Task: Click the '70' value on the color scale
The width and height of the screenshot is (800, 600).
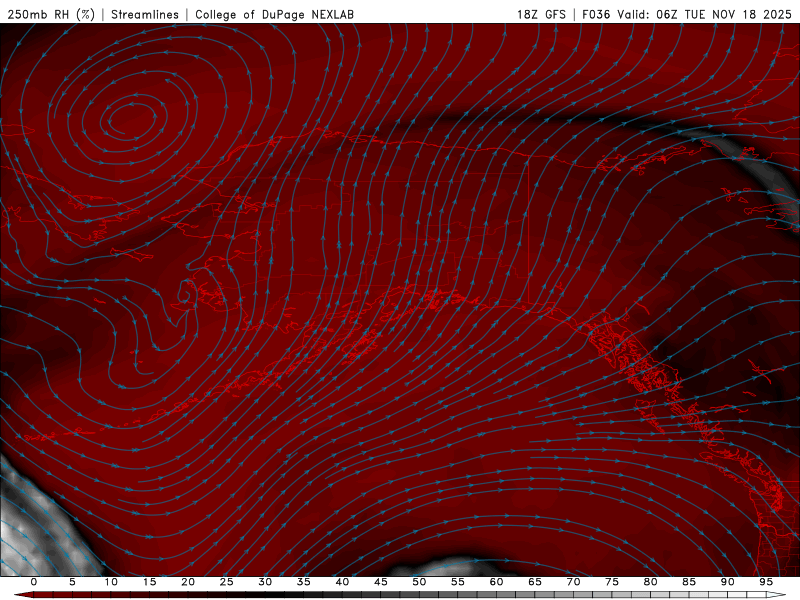Action: [x=573, y=582]
